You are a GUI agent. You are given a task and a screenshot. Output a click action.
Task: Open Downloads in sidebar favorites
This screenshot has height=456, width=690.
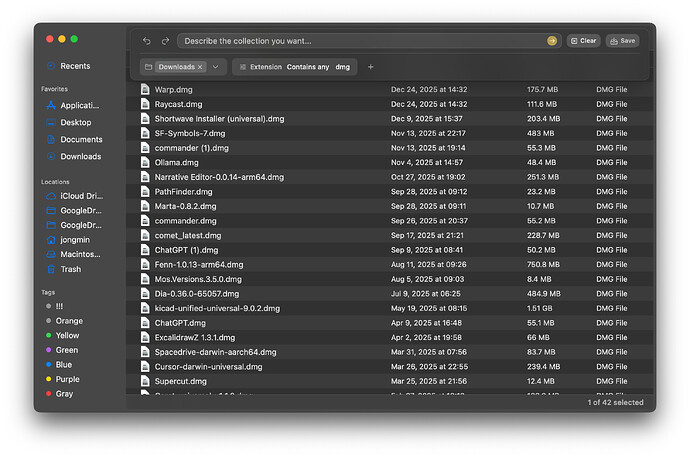coord(74,157)
